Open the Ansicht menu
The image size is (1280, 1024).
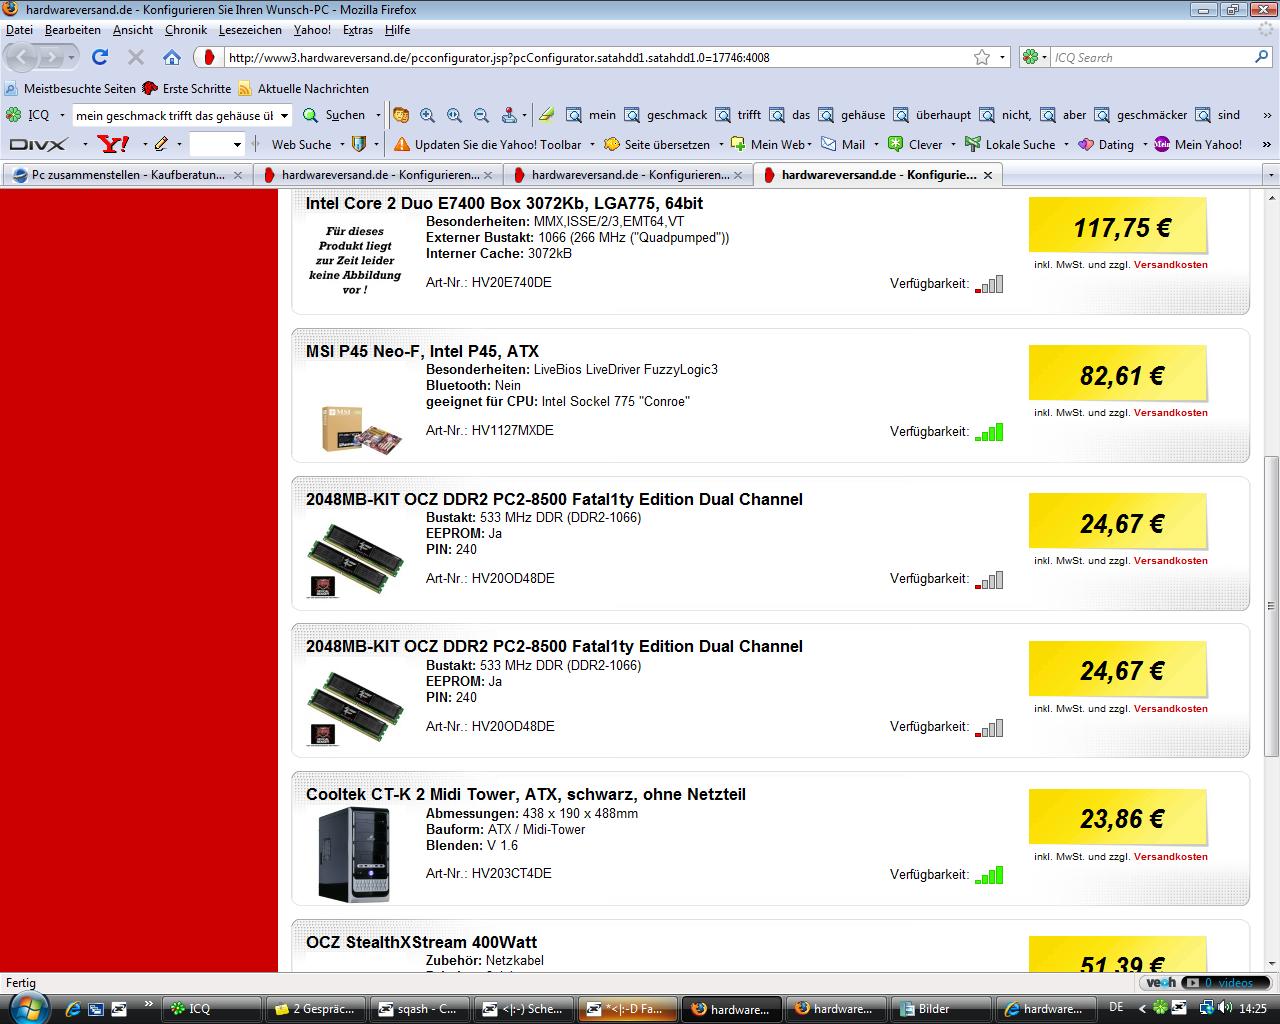[x=133, y=30]
